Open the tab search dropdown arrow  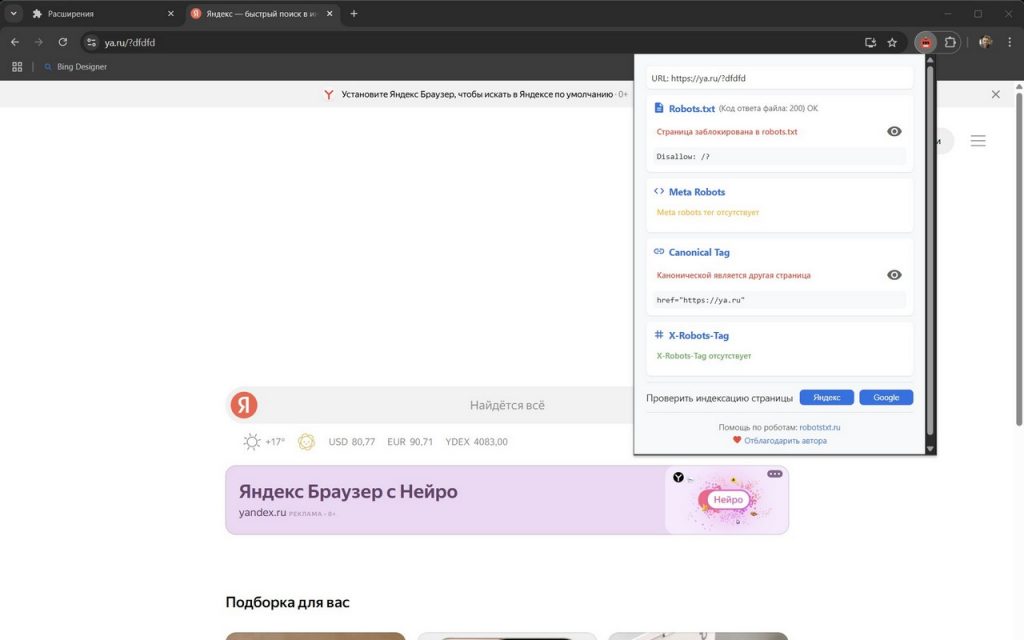(x=13, y=13)
